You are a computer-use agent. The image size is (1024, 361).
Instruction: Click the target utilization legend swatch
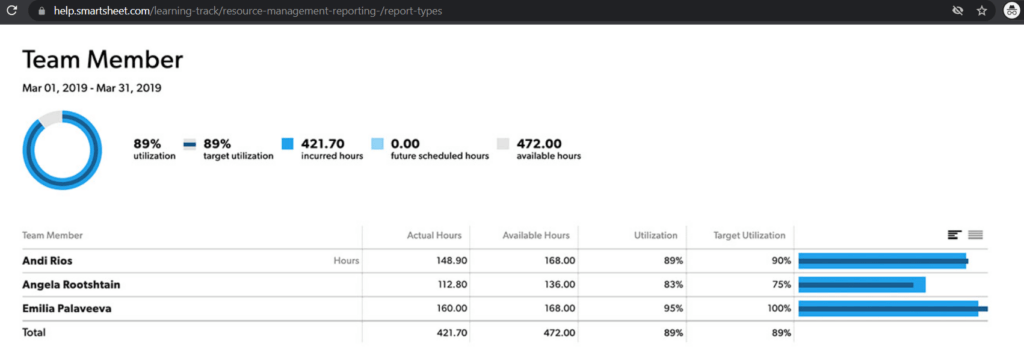point(189,144)
